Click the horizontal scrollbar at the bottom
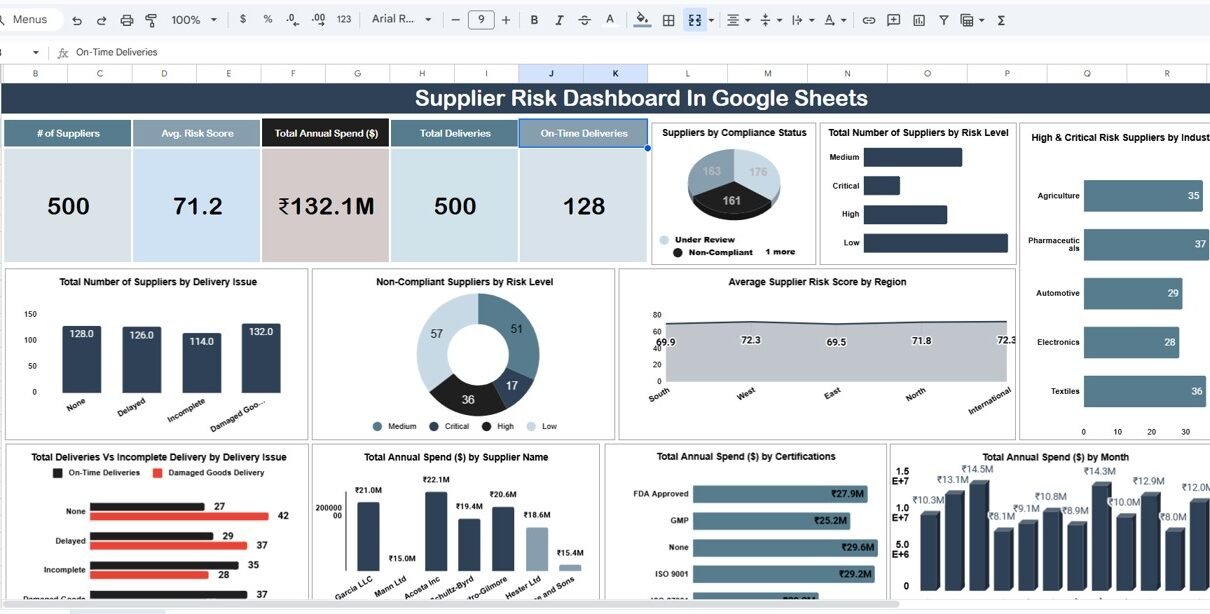The width and height of the screenshot is (1210, 614). point(450,604)
